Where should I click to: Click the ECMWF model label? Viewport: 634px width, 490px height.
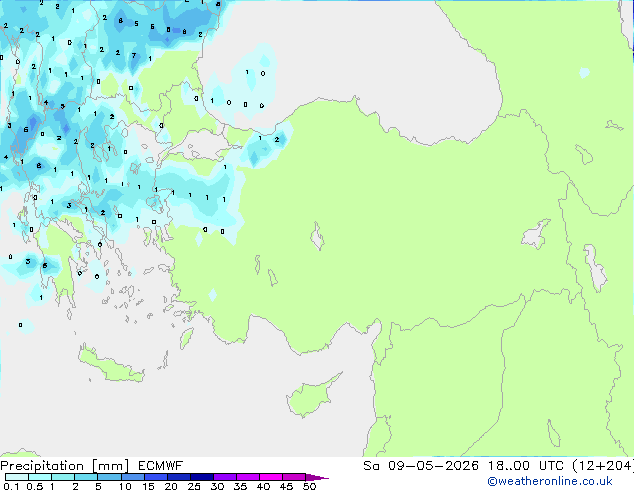point(161,466)
